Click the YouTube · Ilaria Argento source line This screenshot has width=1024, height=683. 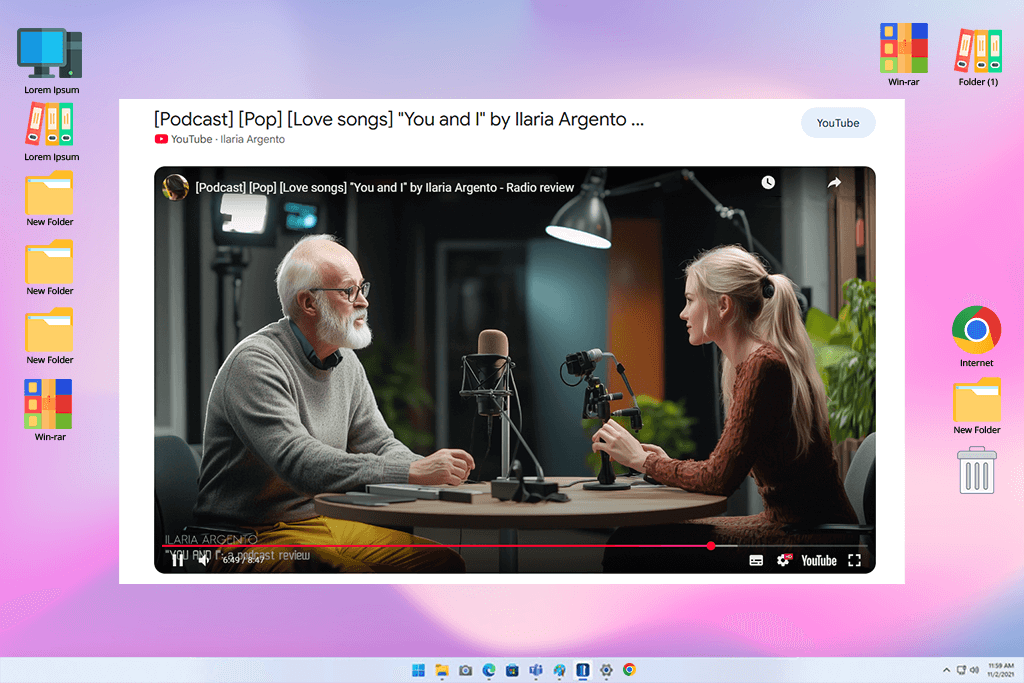tap(219, 139)
